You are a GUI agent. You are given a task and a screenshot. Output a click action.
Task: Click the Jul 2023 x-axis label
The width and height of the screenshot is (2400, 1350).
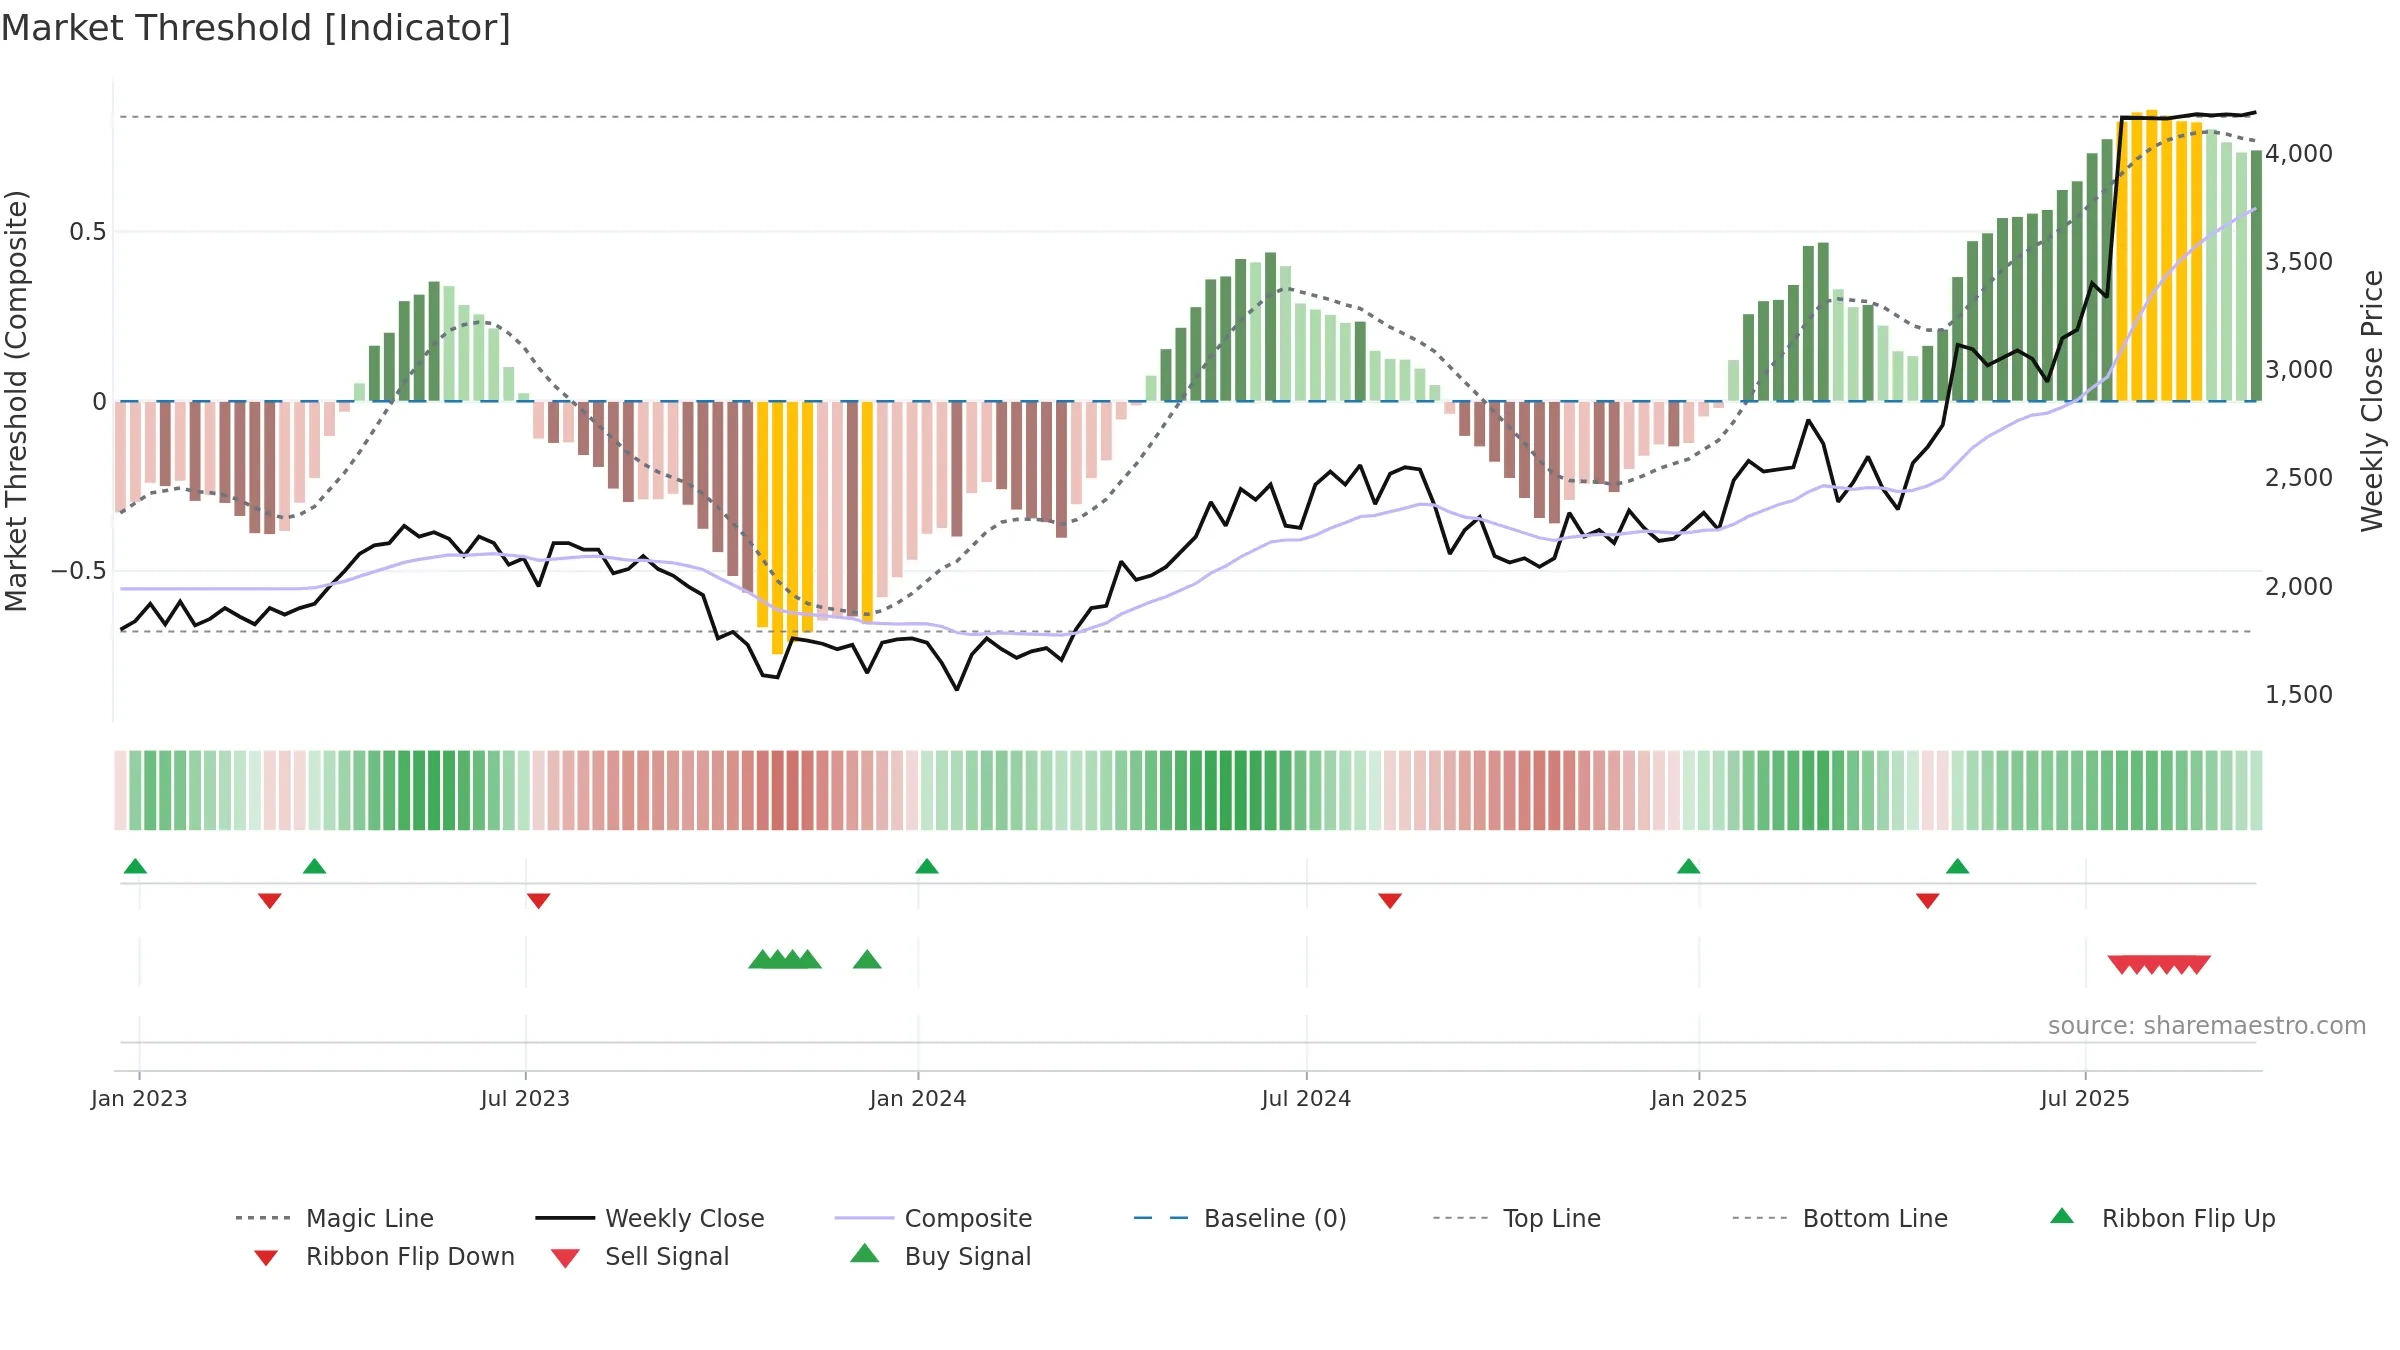click(525, 1099)
